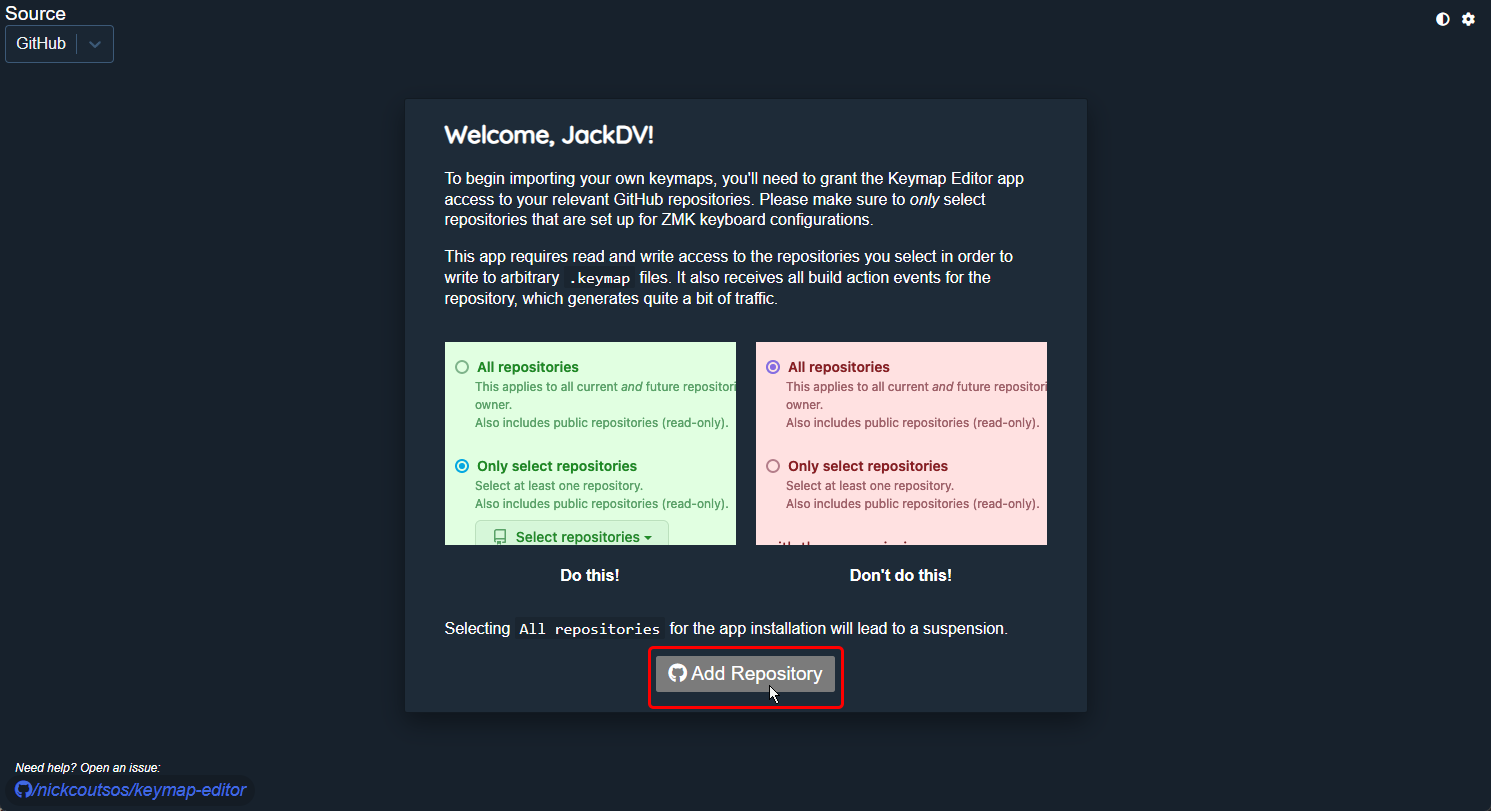The width and height of the screenshot is (1491, 811).
Task: Click the repo book icon in Select repositories
Action: pyautogui.click(x=500, y=537)
